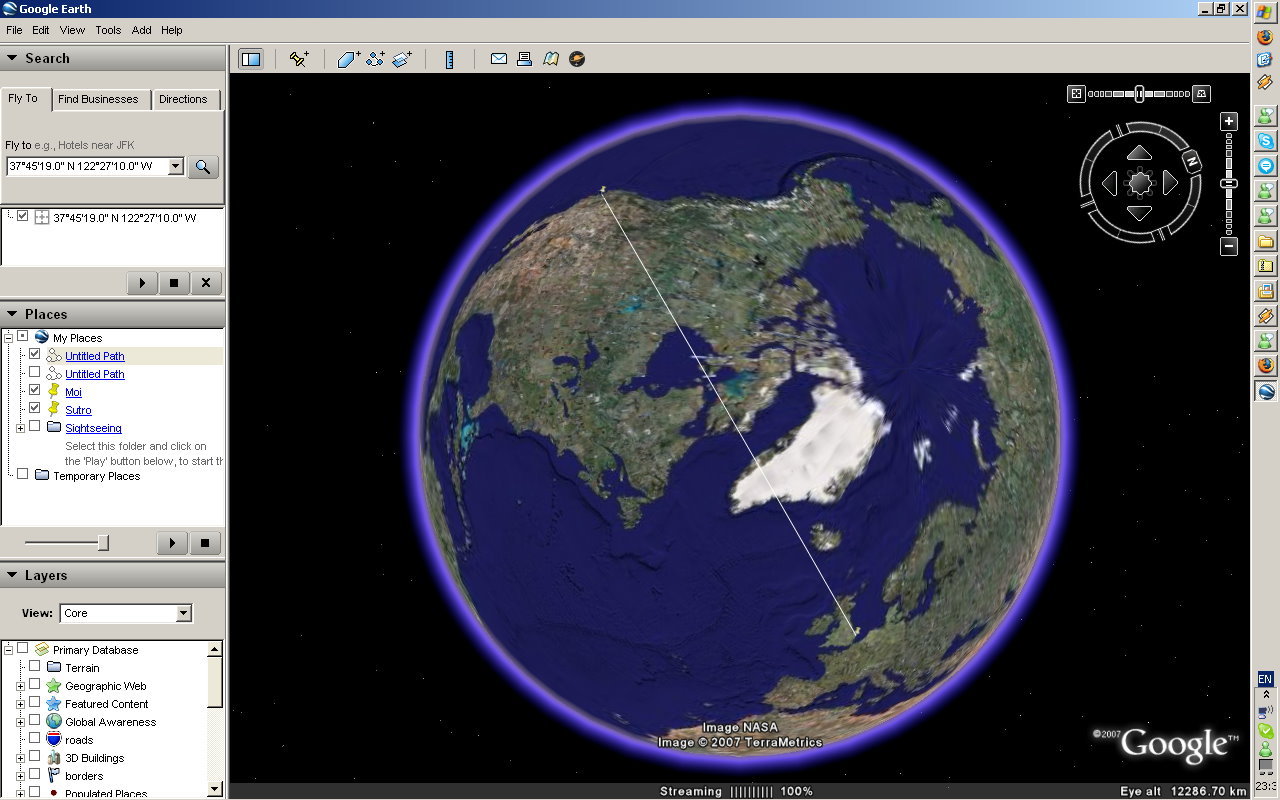Click the Add Polygon tool icon
Viewport: 1280px width, 800px height.
348,59
